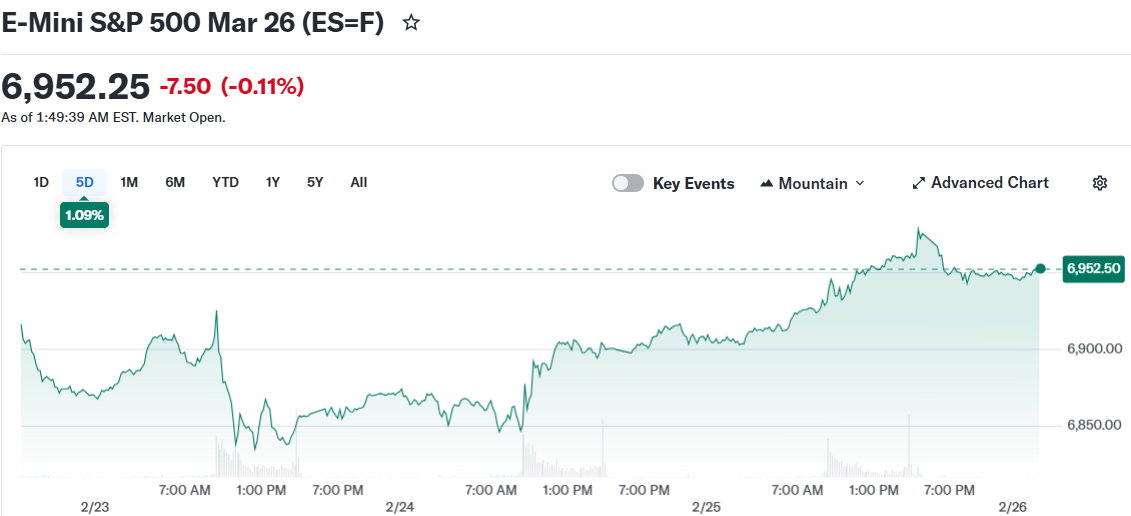The height and width of the screenshot is (516, 1131).
Task: Click the E-Mini S&P 500 Mar 26 title
Action: coord(193,23)
